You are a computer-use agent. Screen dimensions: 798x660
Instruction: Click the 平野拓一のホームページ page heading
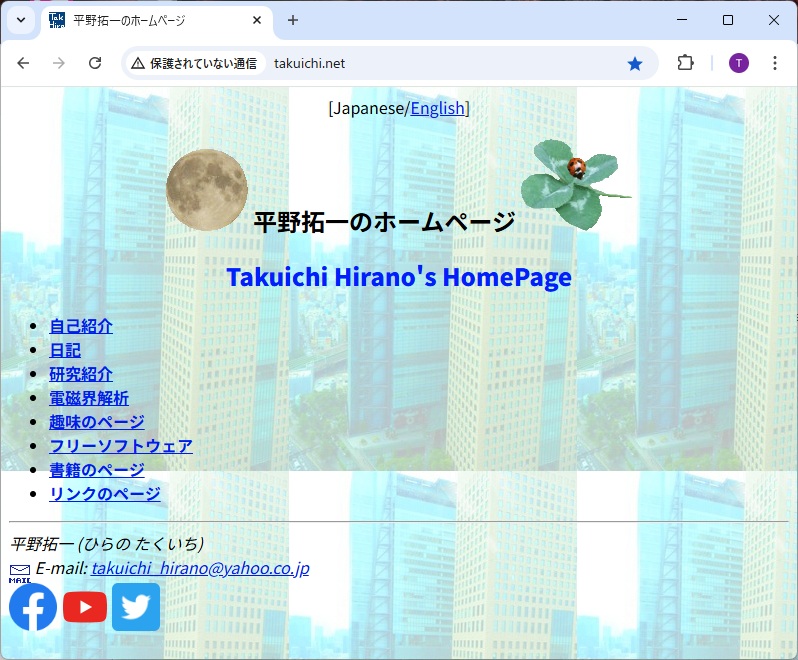[384, 222]
